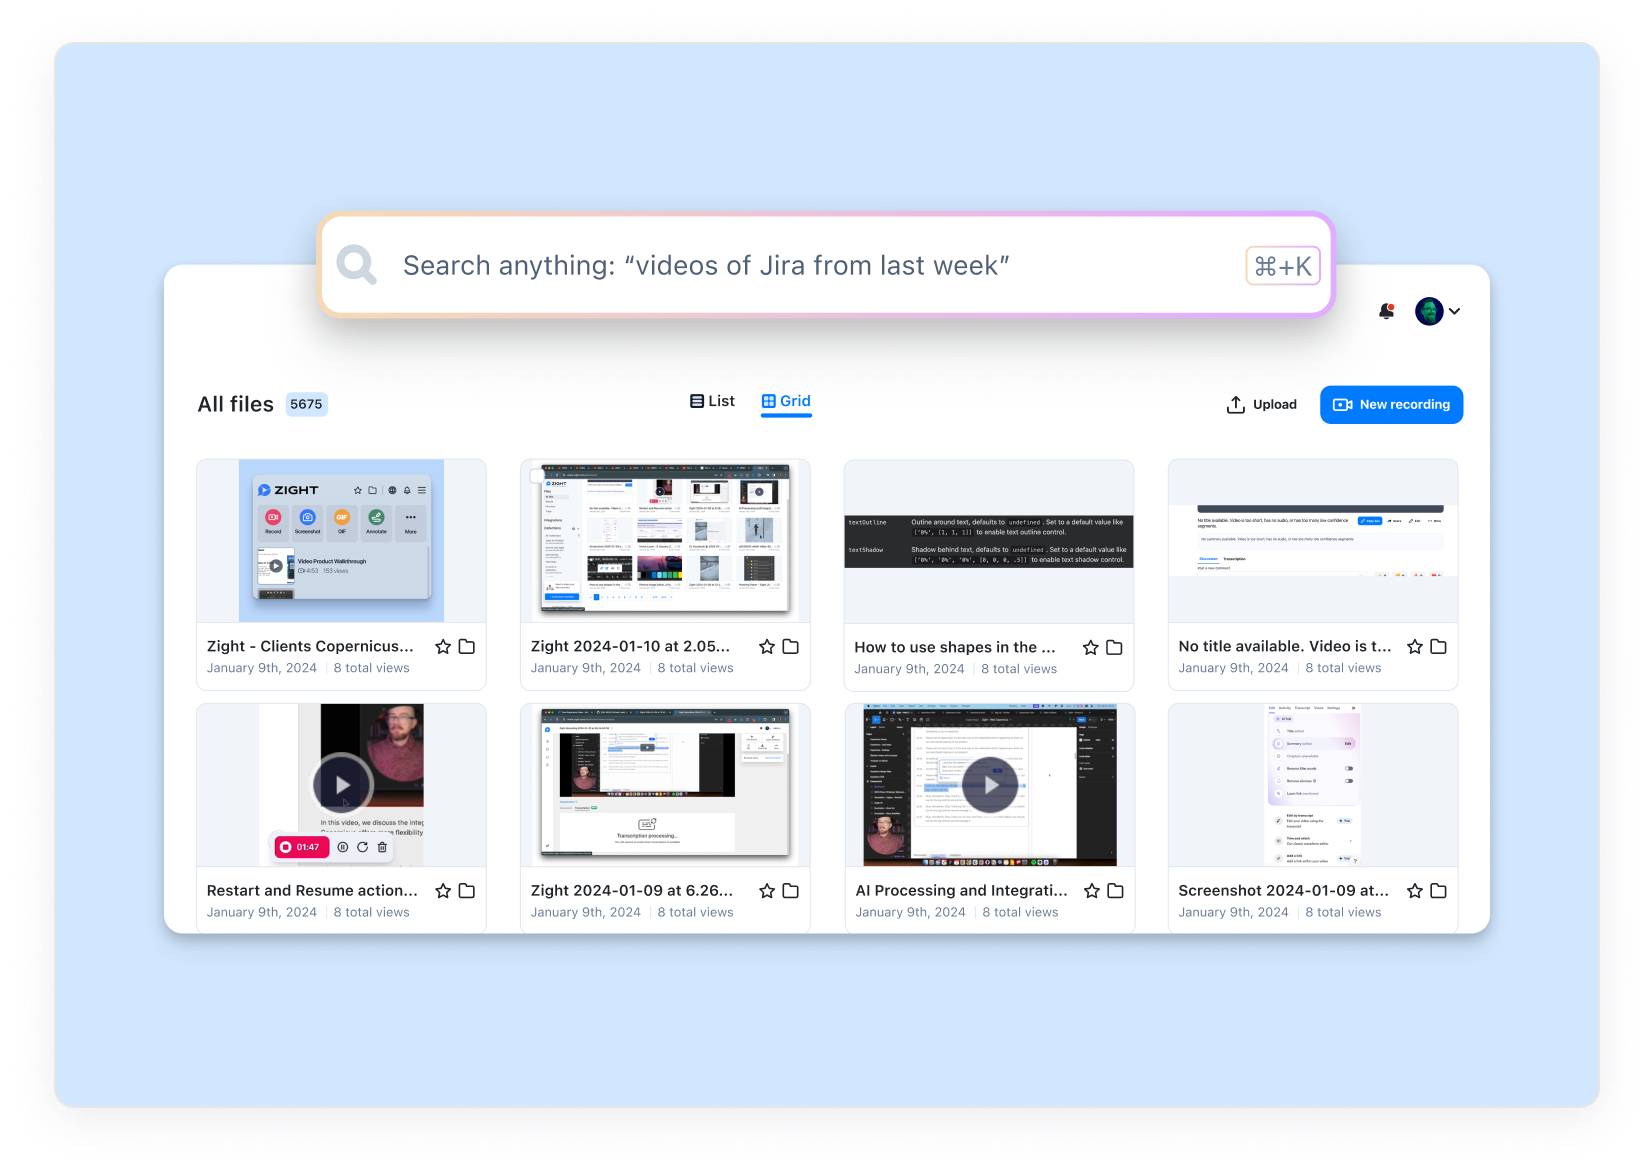Open the Screenshot 2024-01-09 thumbnail
1652x1172 pixels.
[x=1313, y=785]
